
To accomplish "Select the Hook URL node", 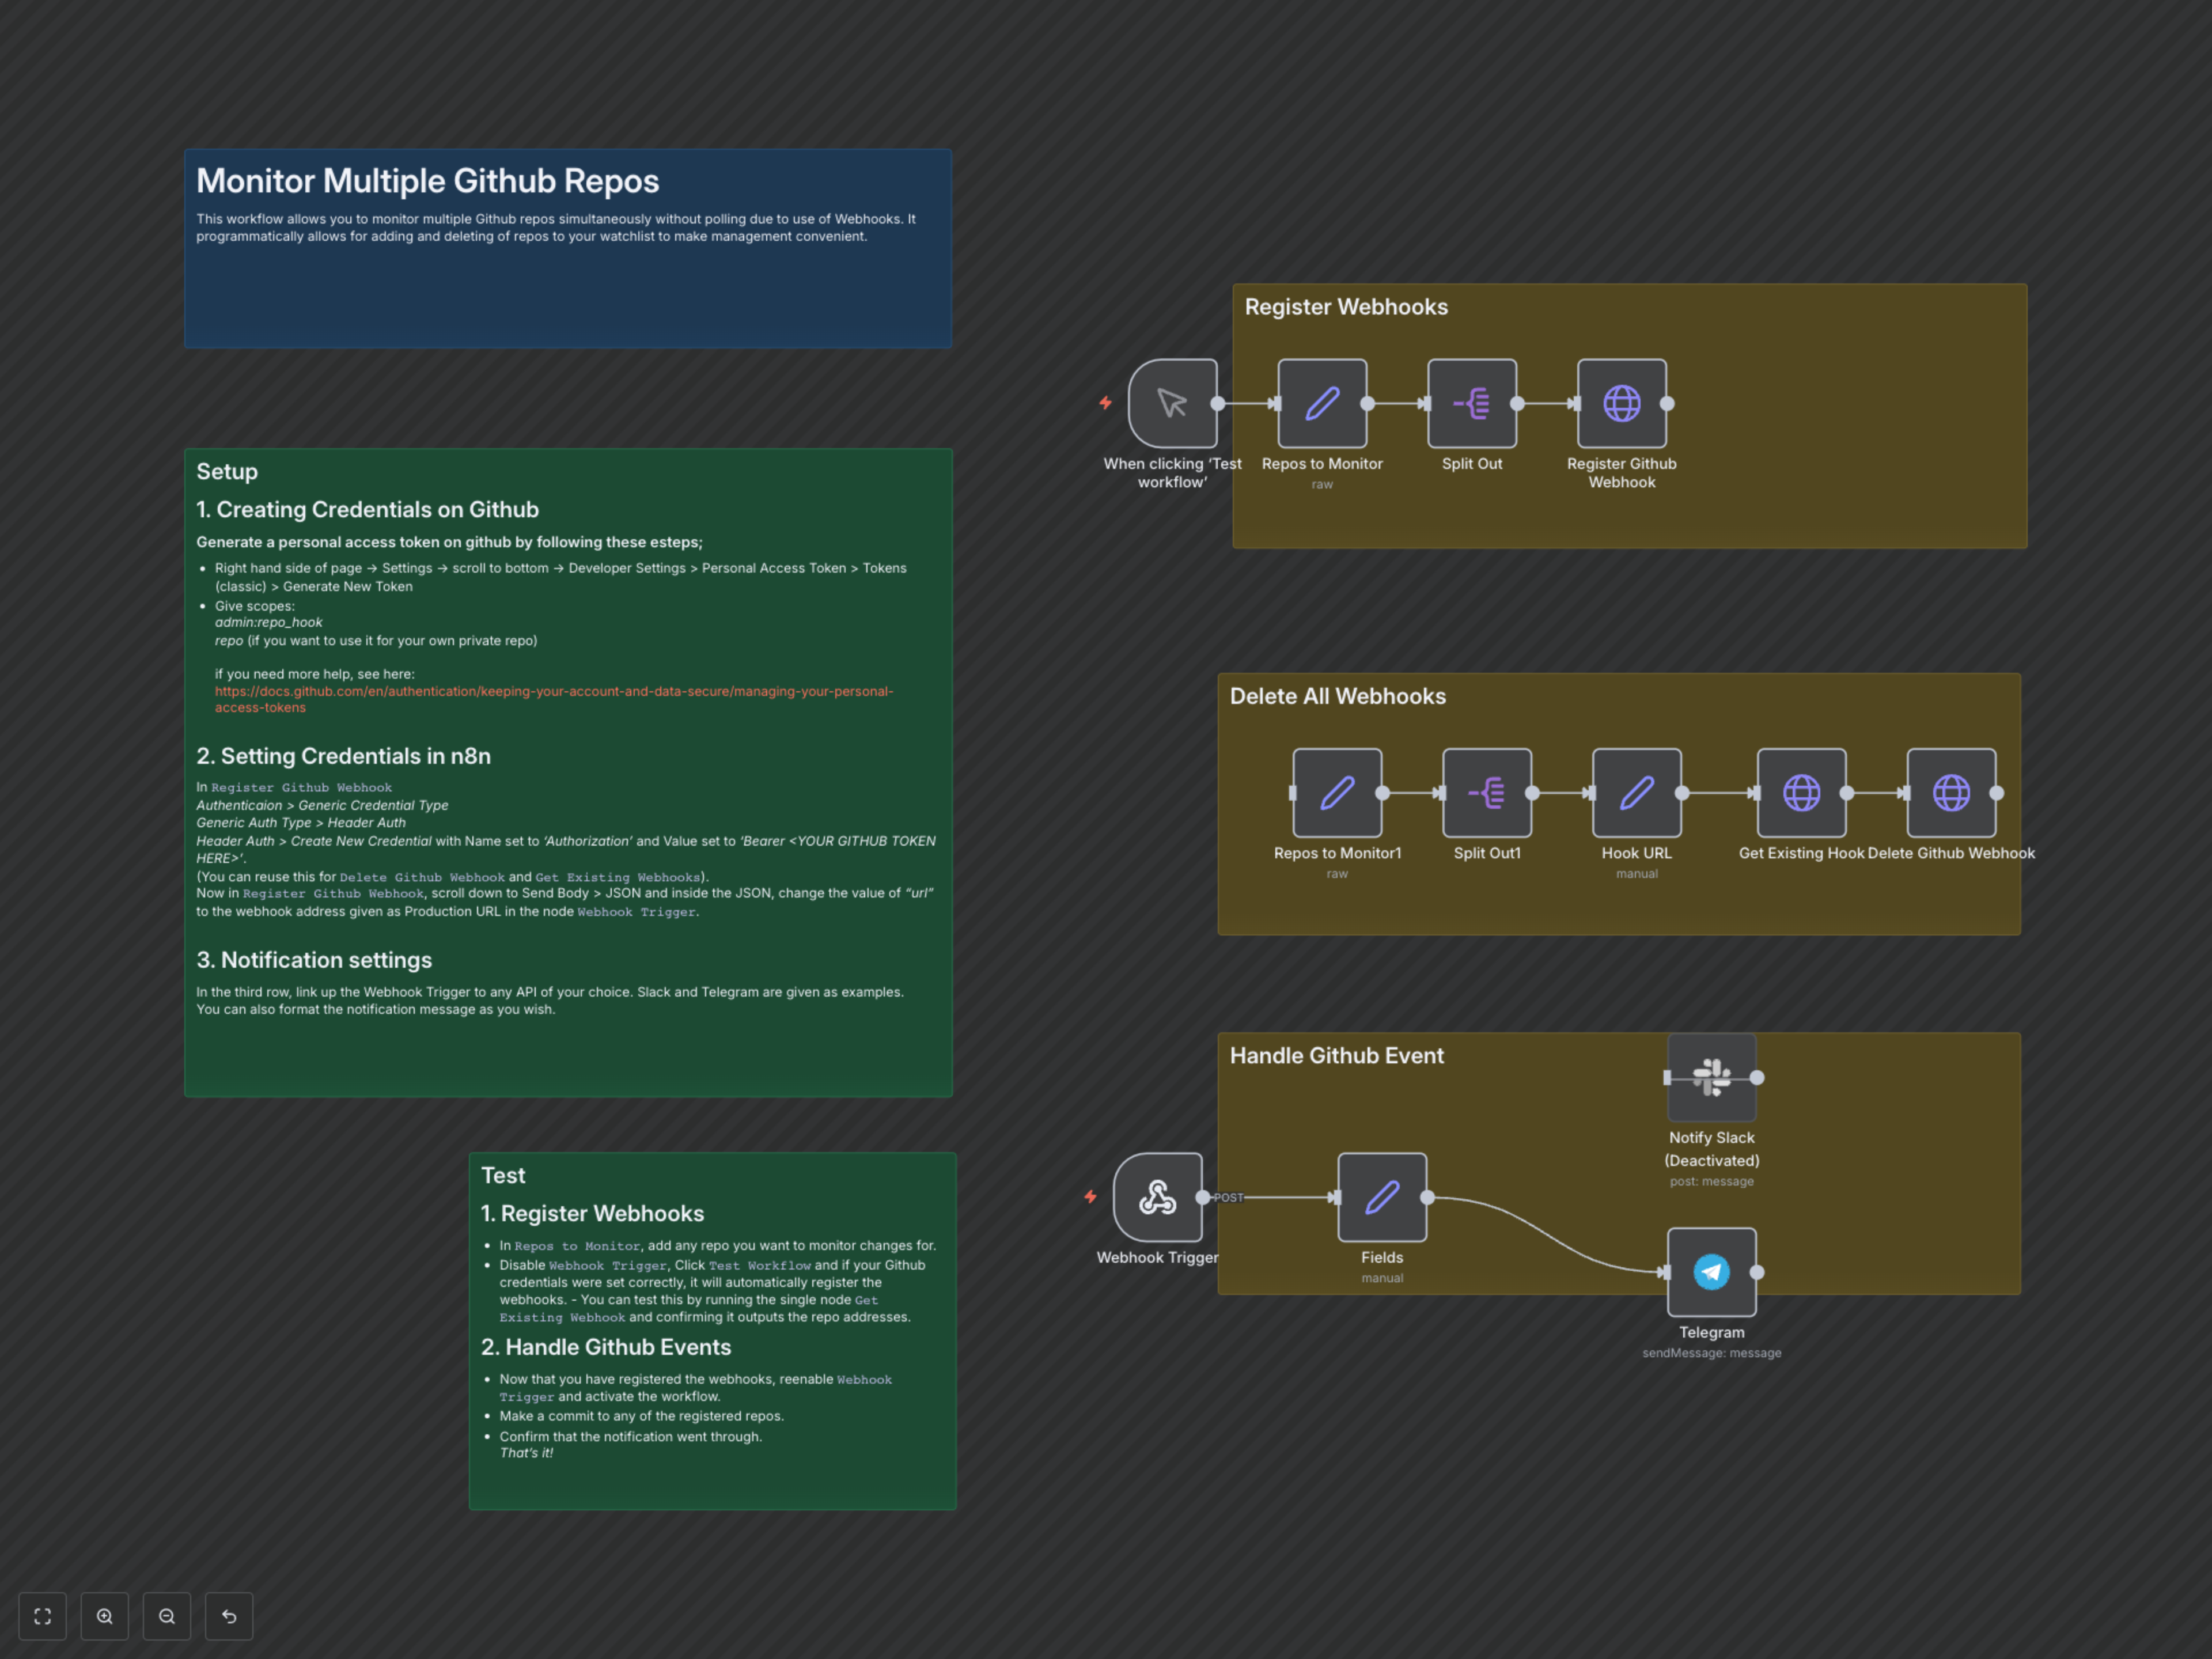I will point(1636,792).
